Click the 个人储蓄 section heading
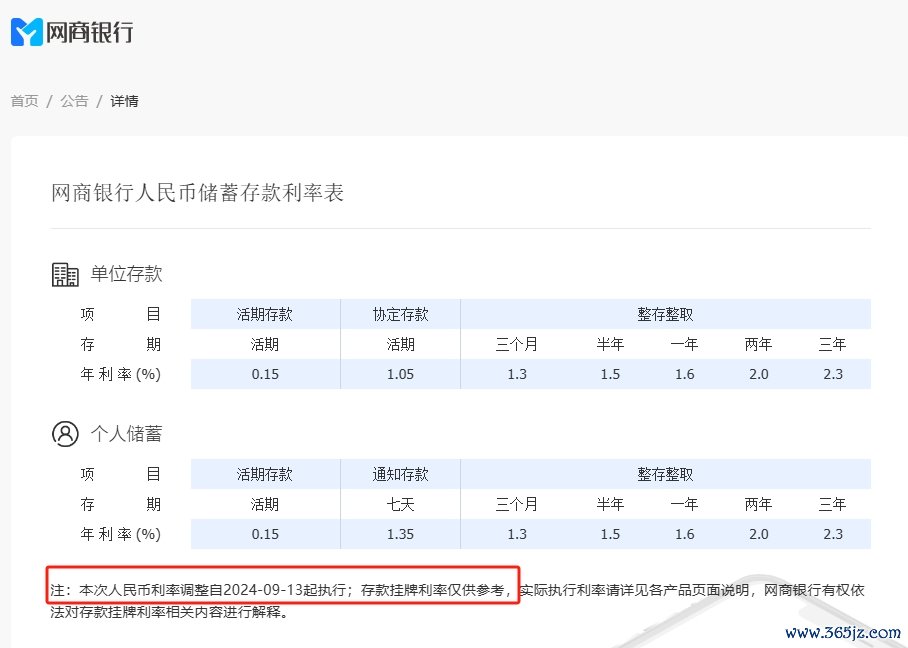The image size is (908, 648). (x=127, y=434)
